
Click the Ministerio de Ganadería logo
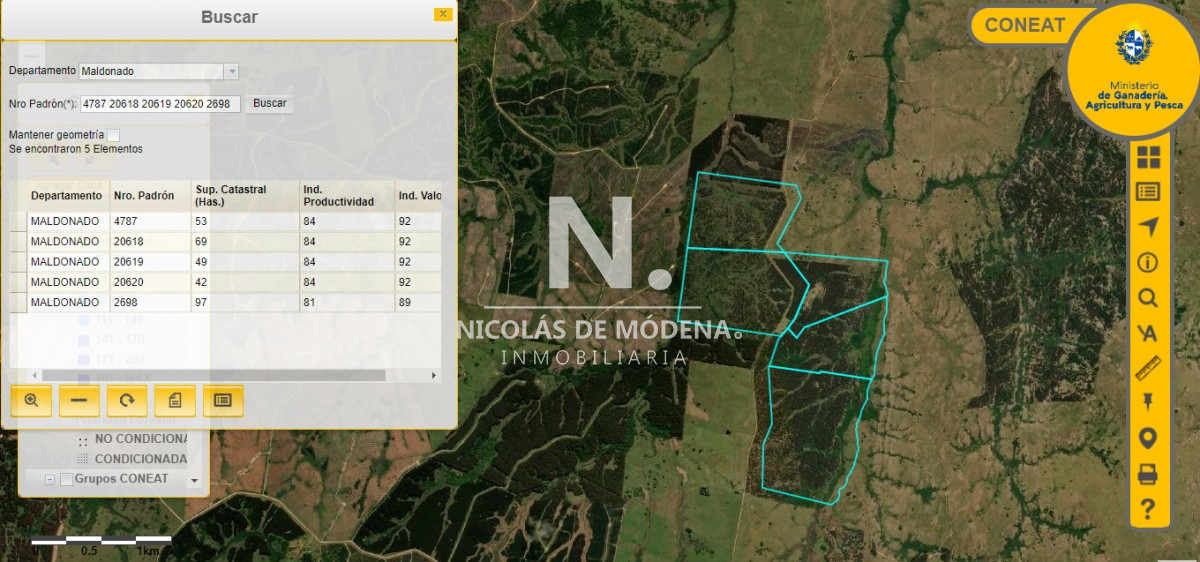coord(1133,70)
